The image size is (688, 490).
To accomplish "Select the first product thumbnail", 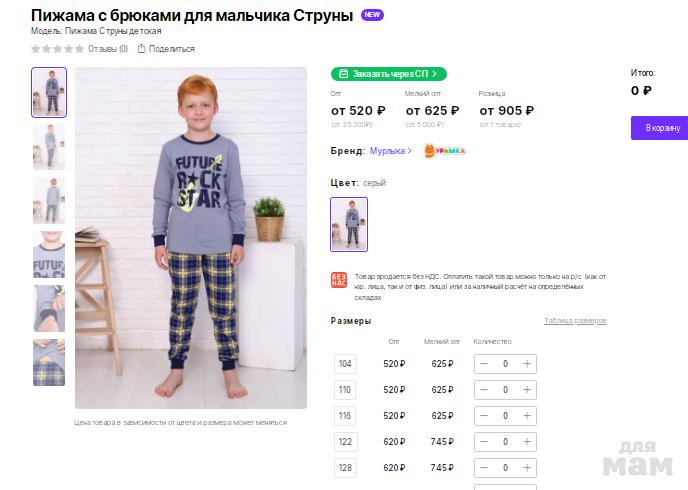I will point(49,92).
